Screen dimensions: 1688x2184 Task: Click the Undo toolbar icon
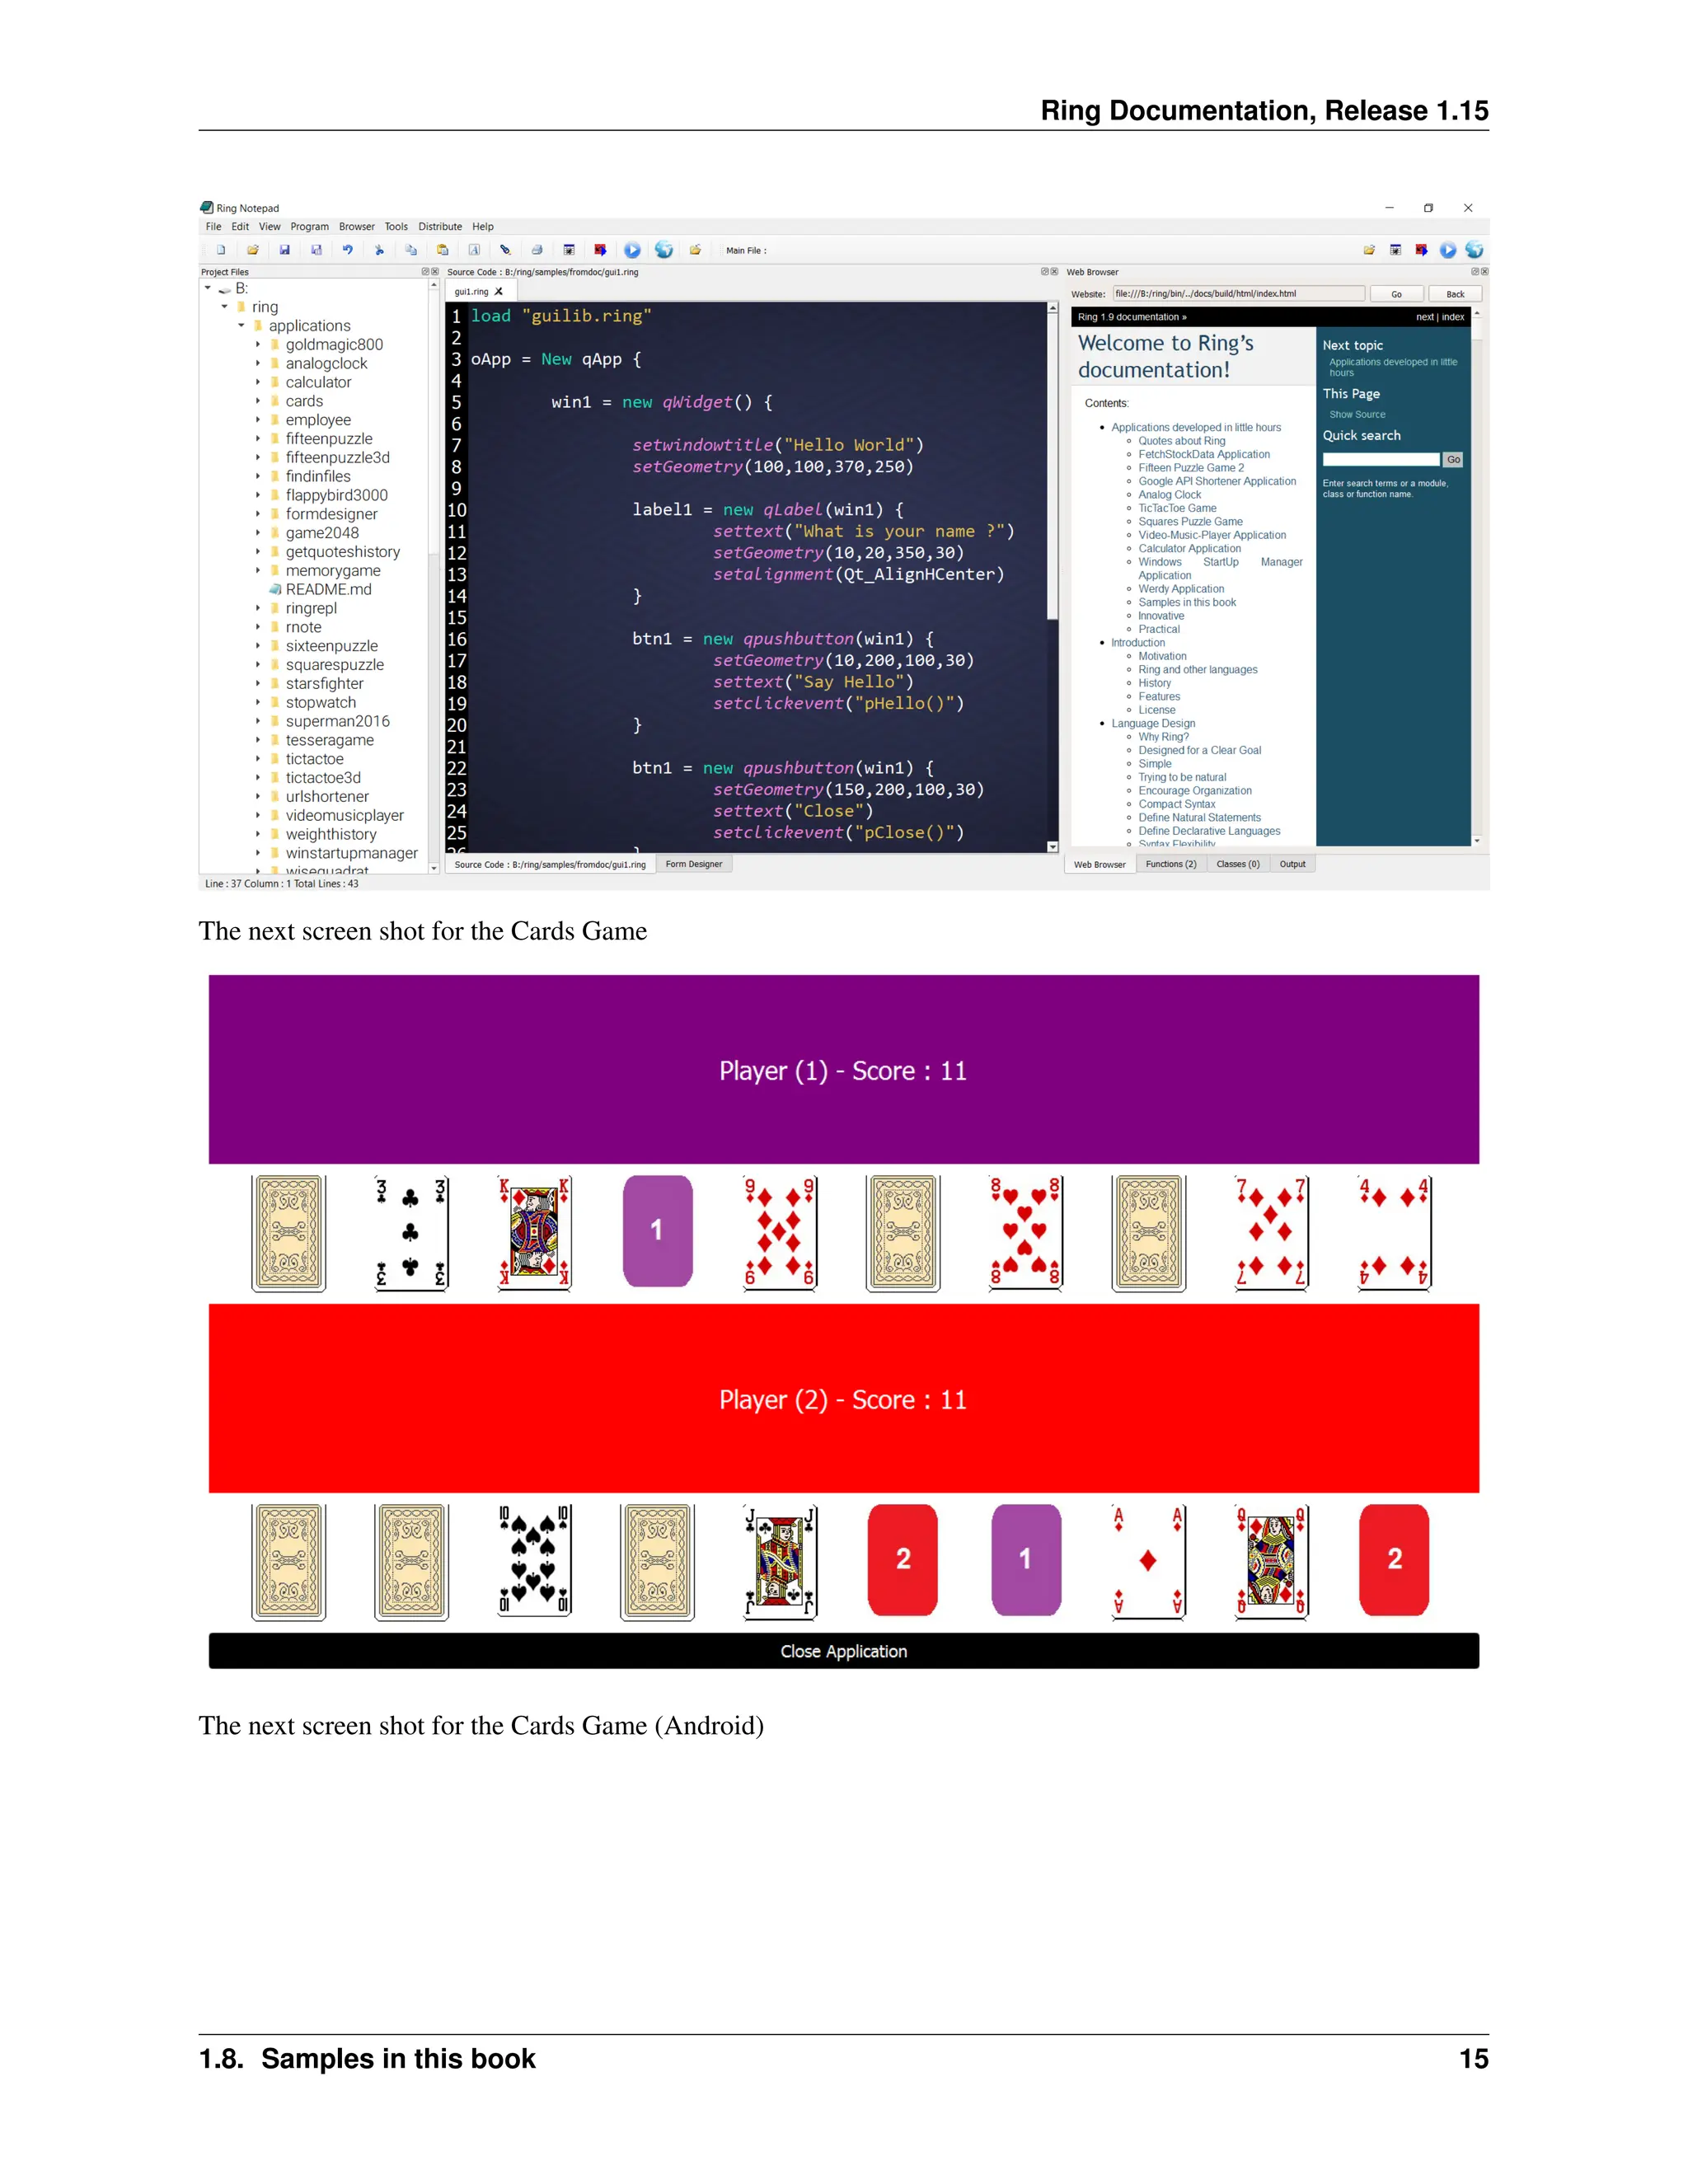click(x=347, y=250)
